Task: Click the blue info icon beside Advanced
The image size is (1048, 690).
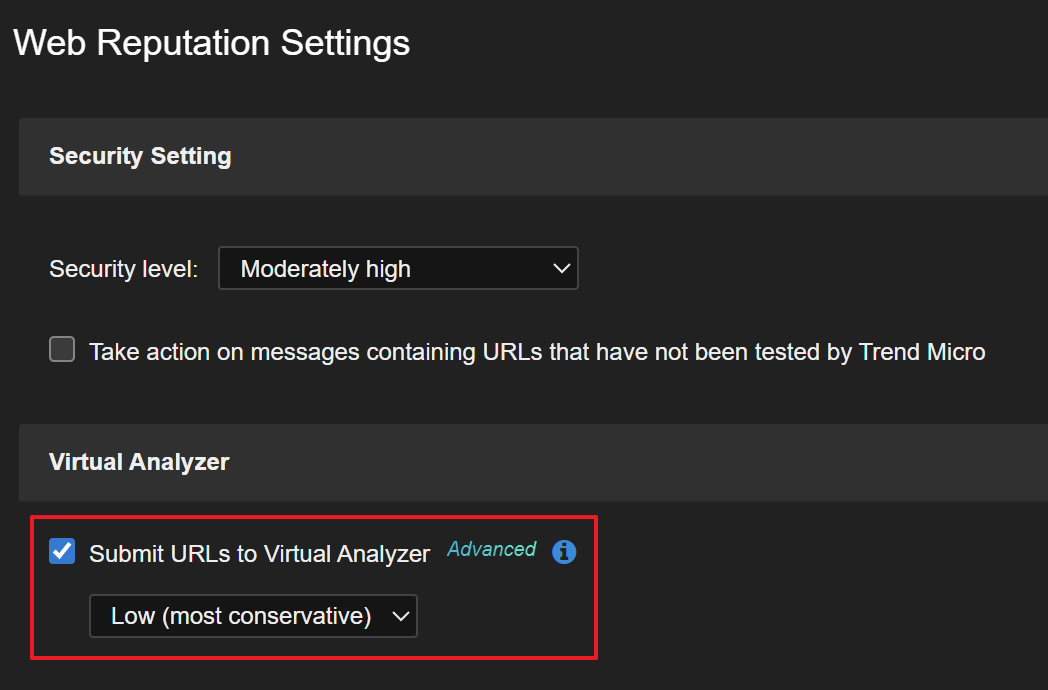Action: 564,552
